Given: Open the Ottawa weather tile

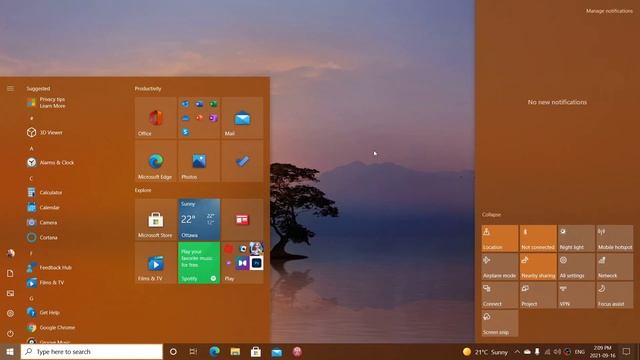Looking at the screenshot, I should point(199,220).
